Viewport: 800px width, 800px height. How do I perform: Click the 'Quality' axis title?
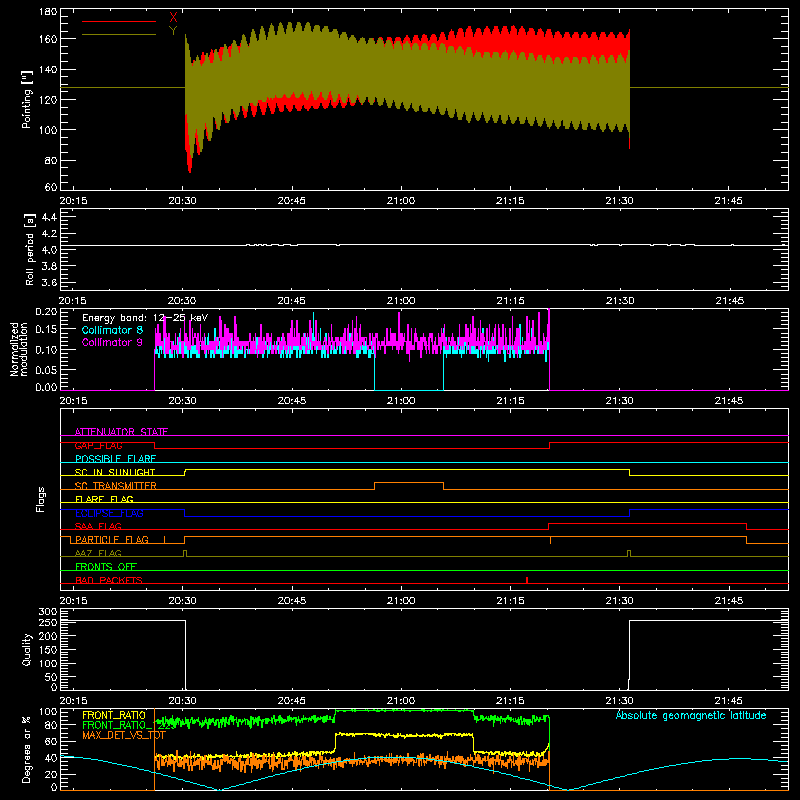27,649
